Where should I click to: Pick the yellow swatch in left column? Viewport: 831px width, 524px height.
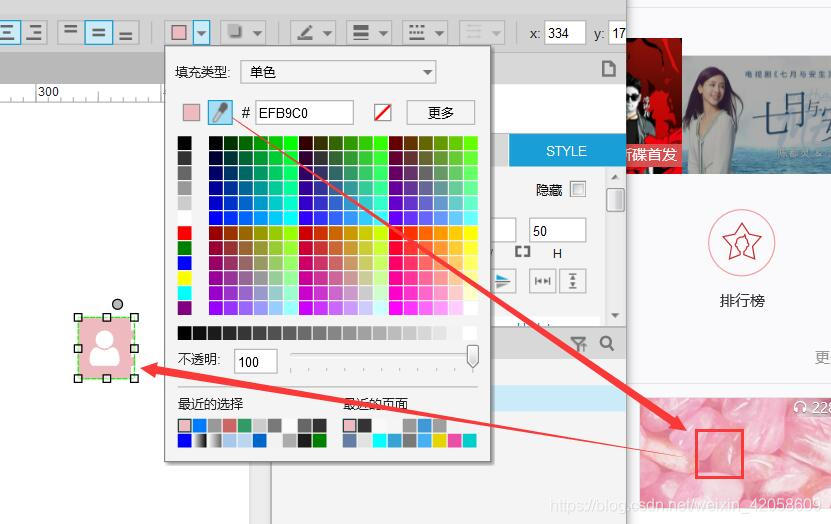184,278
